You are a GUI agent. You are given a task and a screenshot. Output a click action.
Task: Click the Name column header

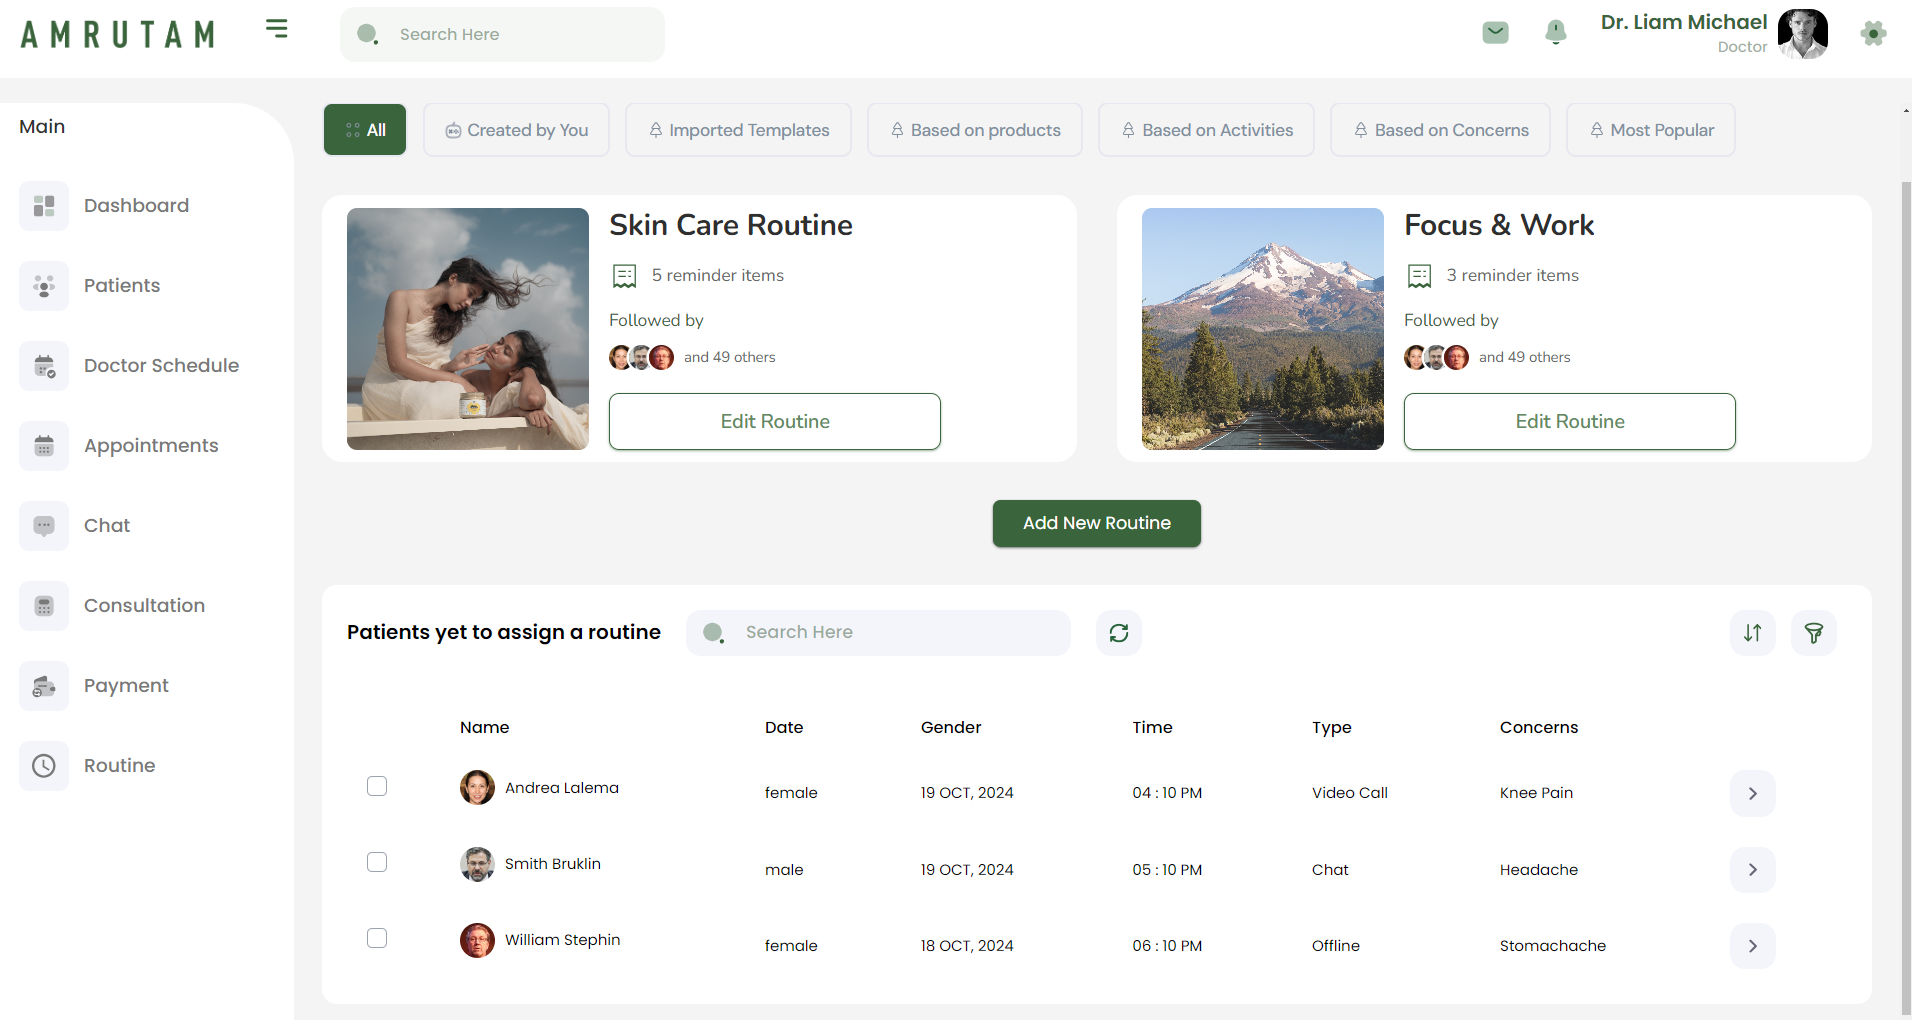click(x=485, y=728)
